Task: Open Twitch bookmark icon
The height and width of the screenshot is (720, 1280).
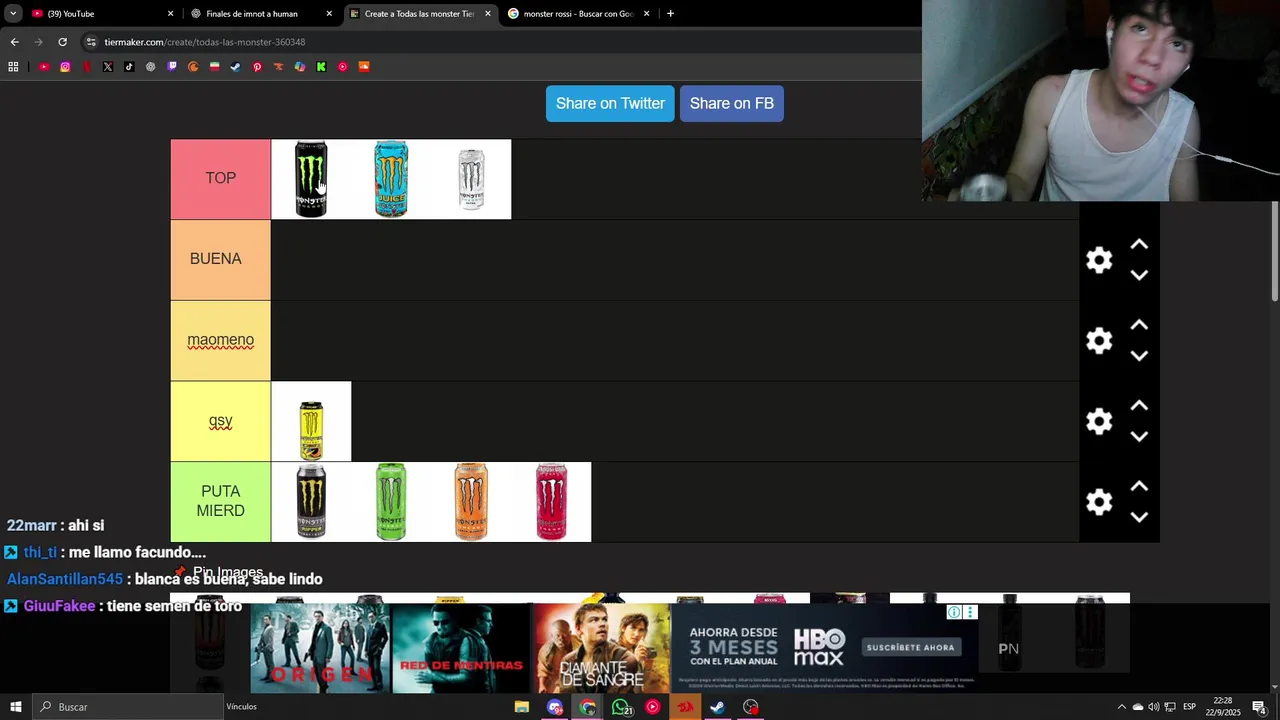Action: pos(172,67)
